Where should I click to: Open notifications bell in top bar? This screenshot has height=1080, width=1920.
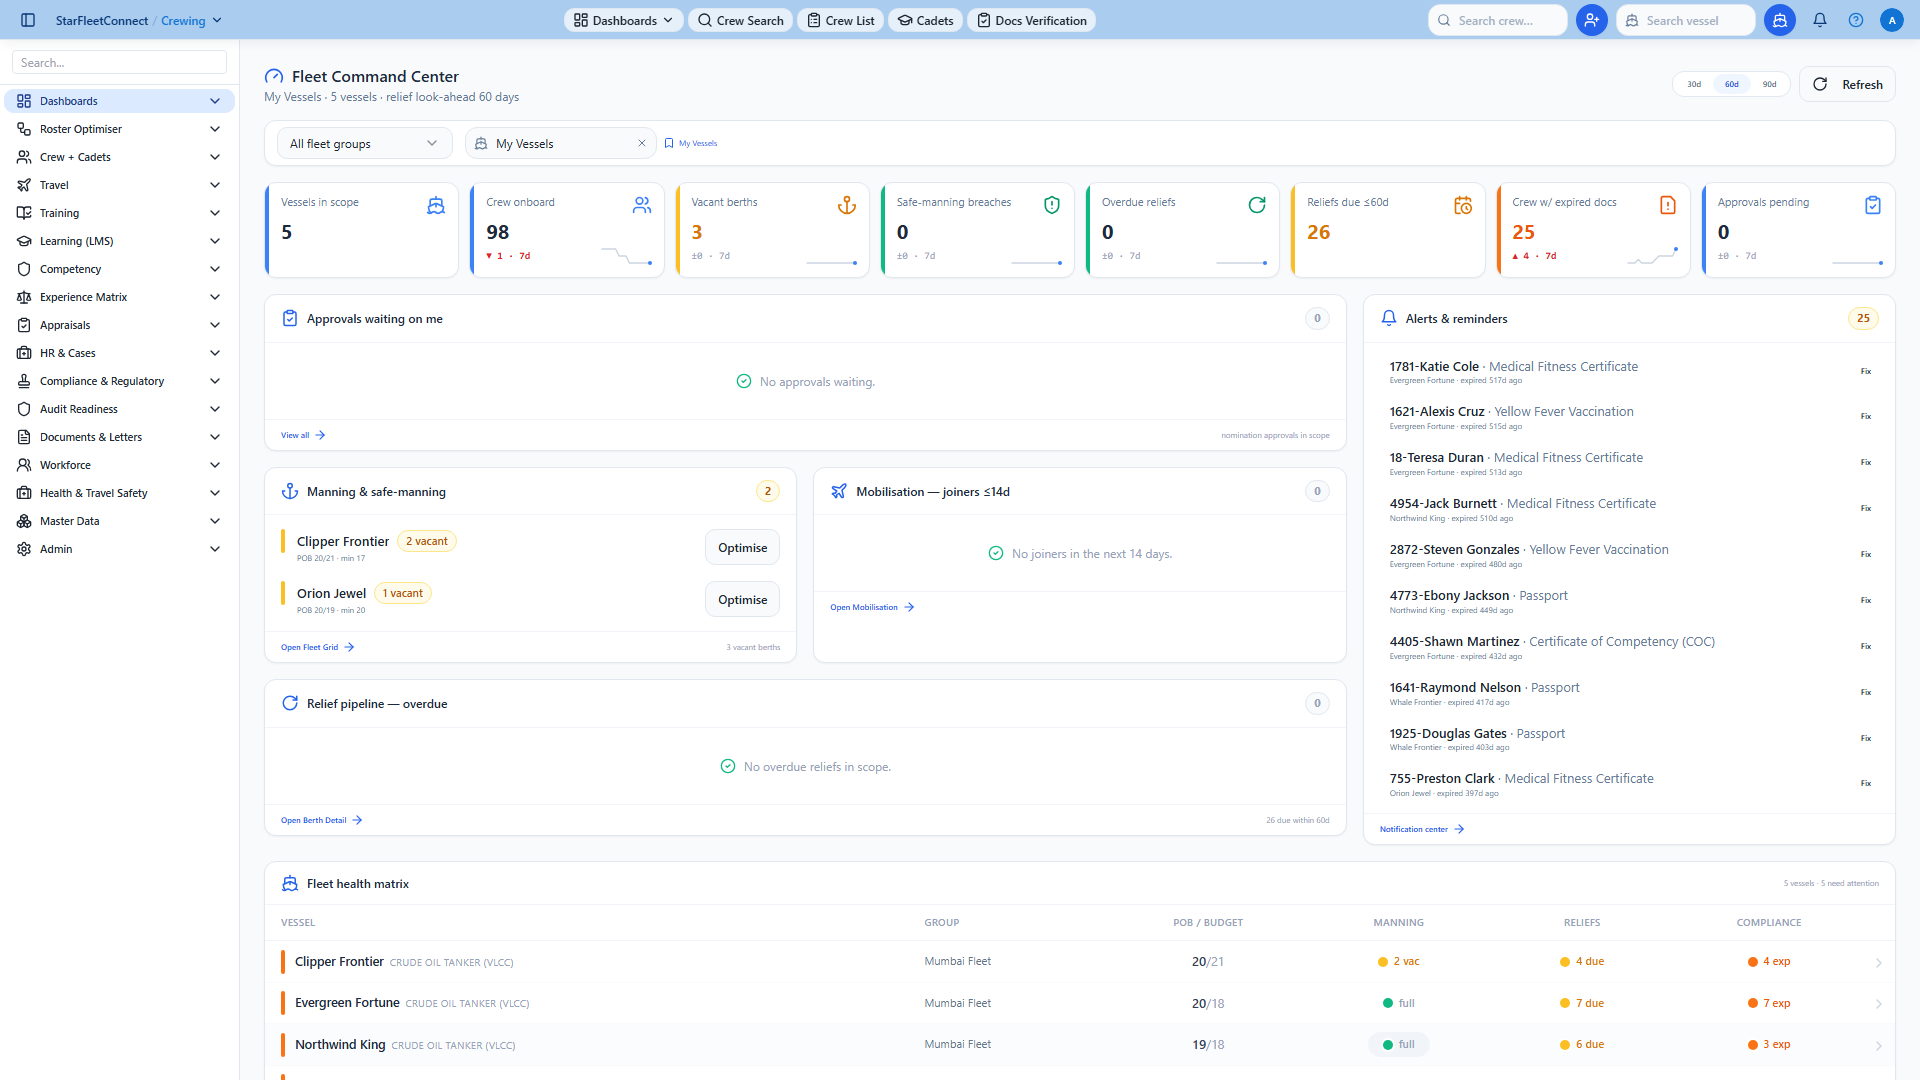(1820, 20)
